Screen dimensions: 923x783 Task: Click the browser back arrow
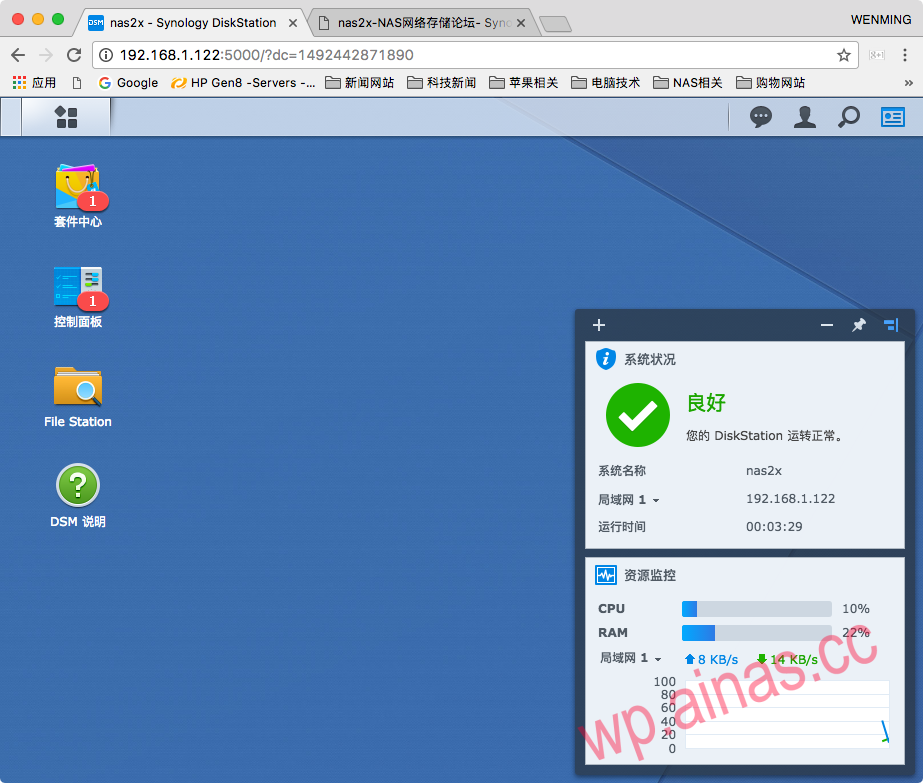point(18,55)
